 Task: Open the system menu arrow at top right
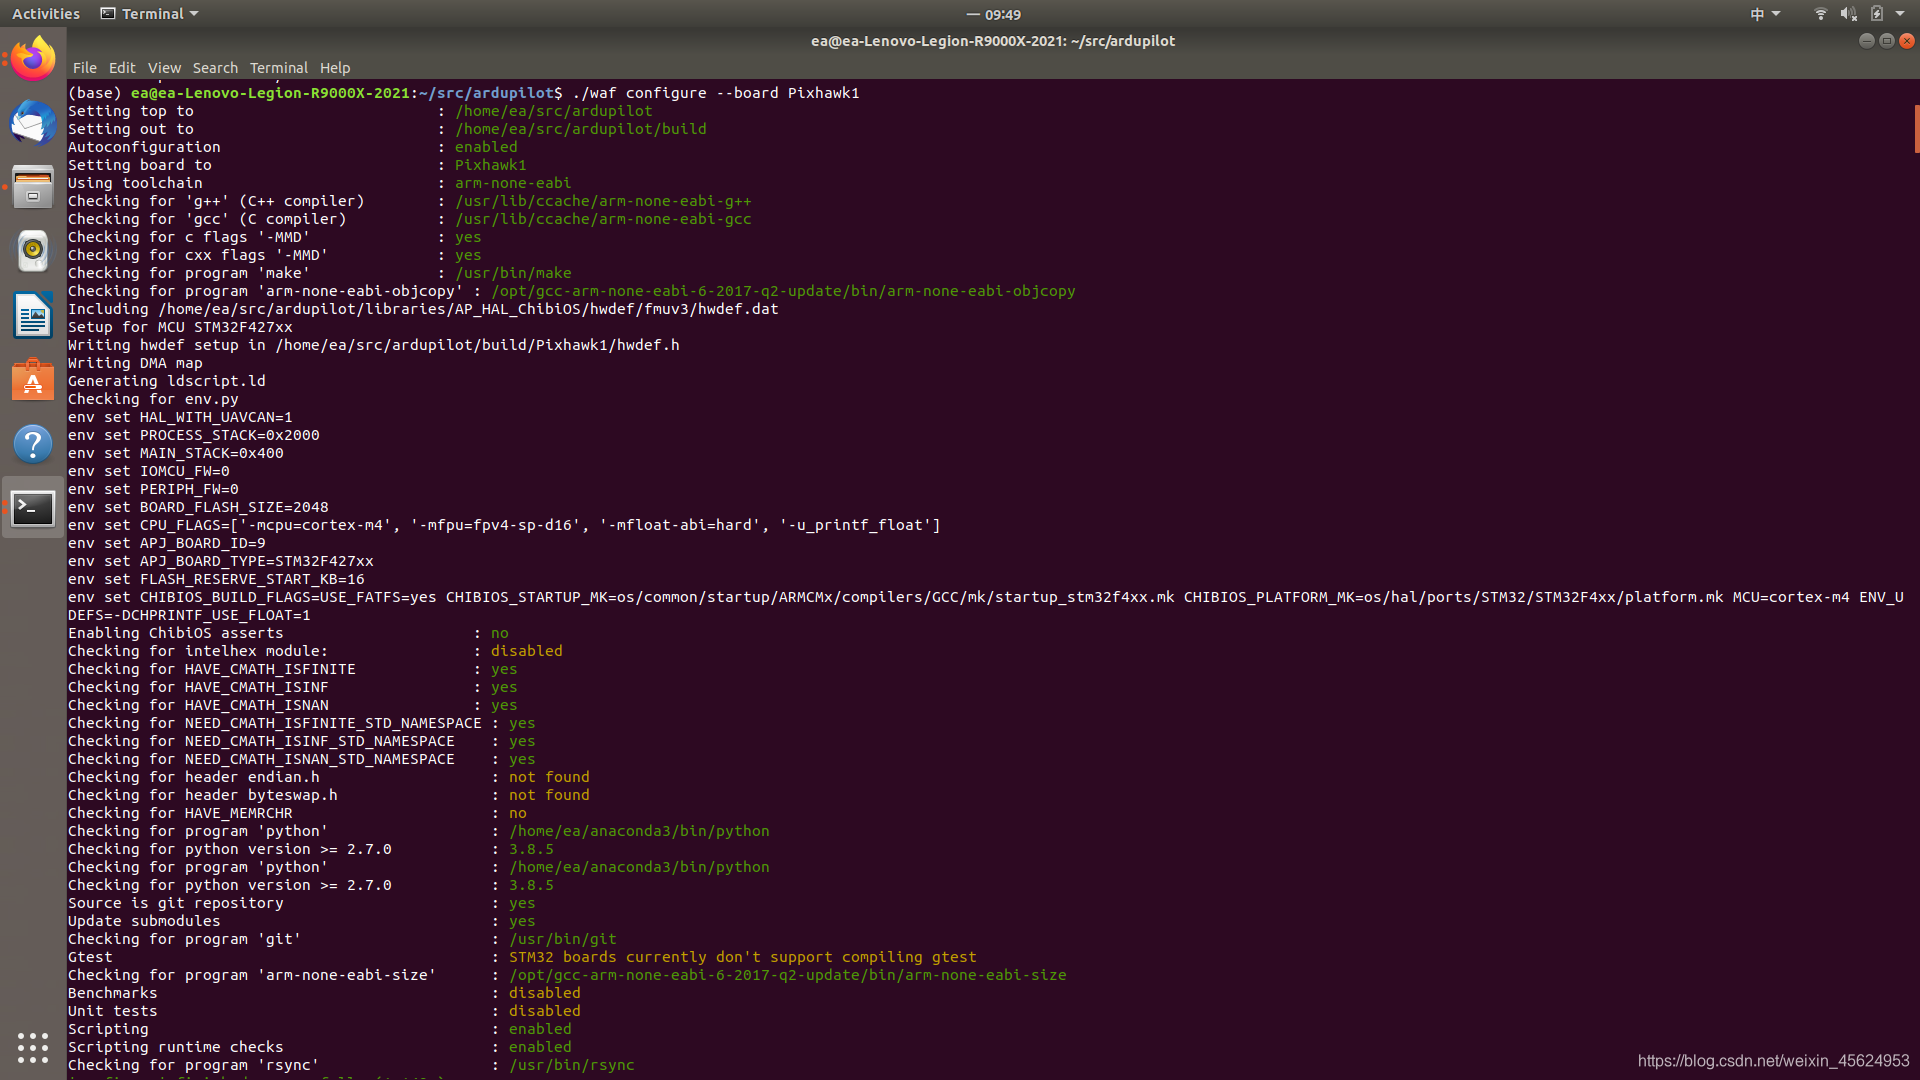point(1900,14)
